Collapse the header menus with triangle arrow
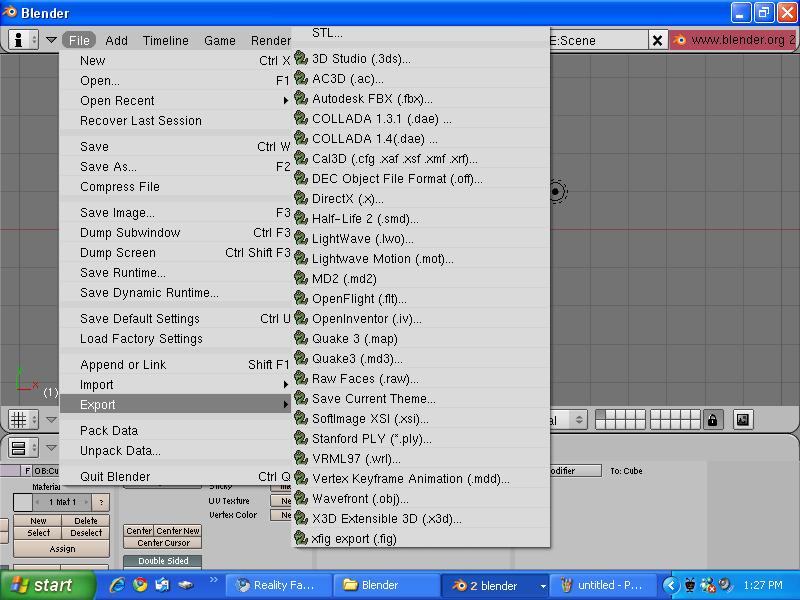The image size is (800, 600). [51, 40]
